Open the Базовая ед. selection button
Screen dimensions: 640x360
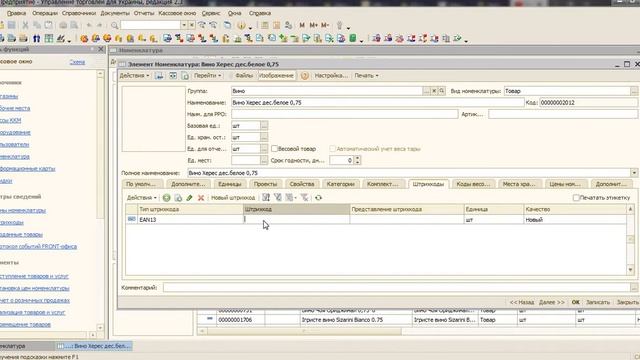pyautogui.click(x=264, y=126)
